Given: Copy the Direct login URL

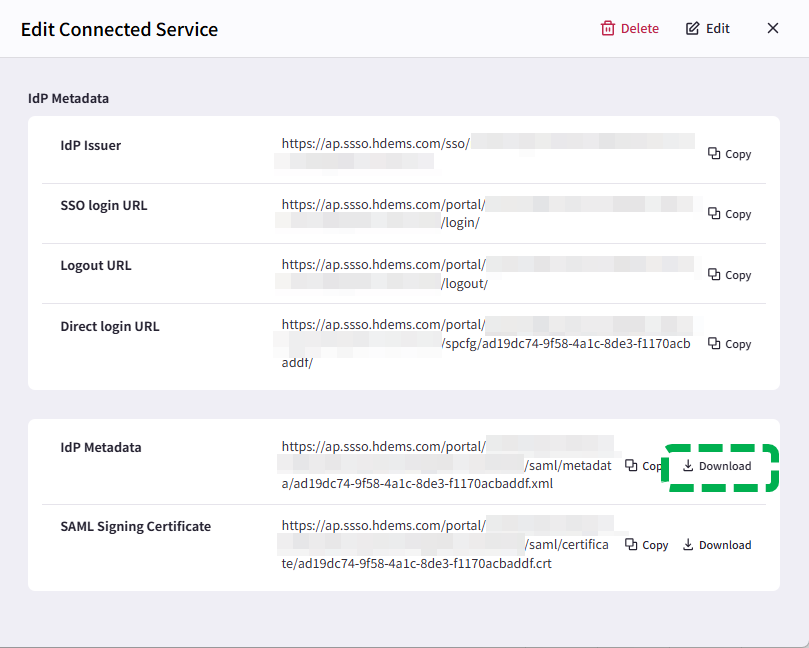Looking at the screenshot, I should coord(729,344).
